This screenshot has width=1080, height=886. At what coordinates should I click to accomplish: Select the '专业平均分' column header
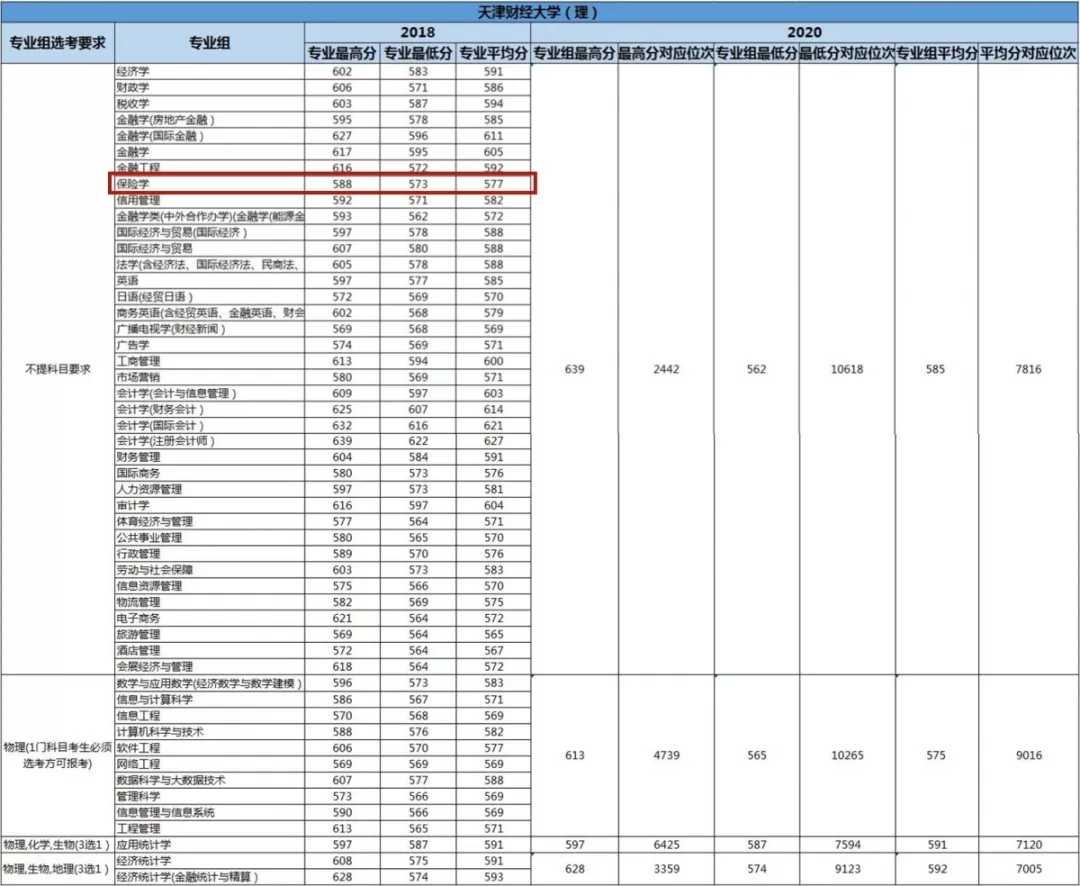[493, 53]
